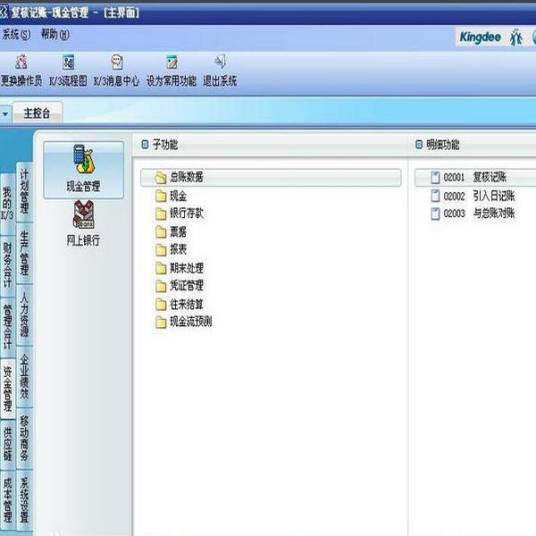Select the 成本管理 side tab

(8, 500)
